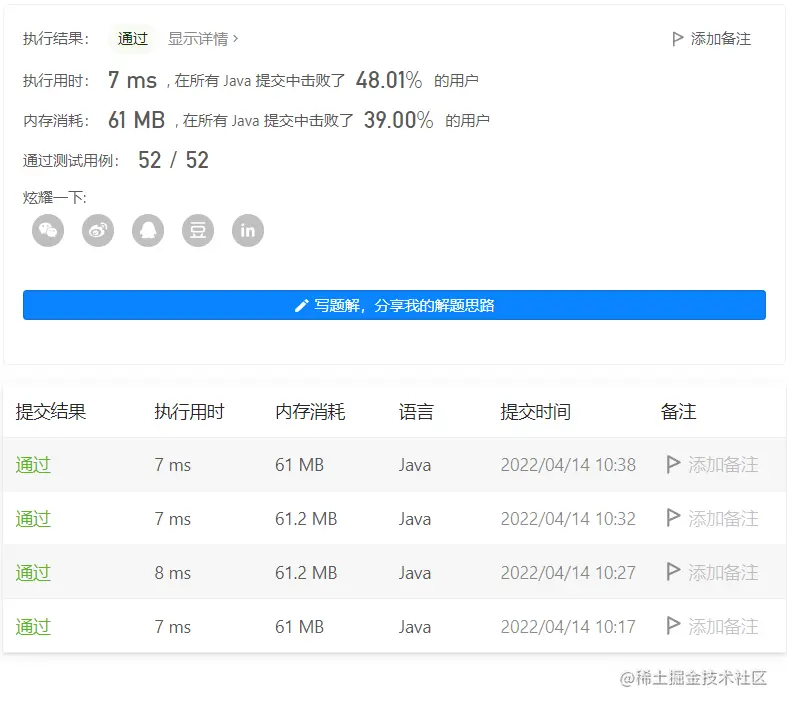
Task: Click 7 ms in the 10:17 row
Action: 173,627
